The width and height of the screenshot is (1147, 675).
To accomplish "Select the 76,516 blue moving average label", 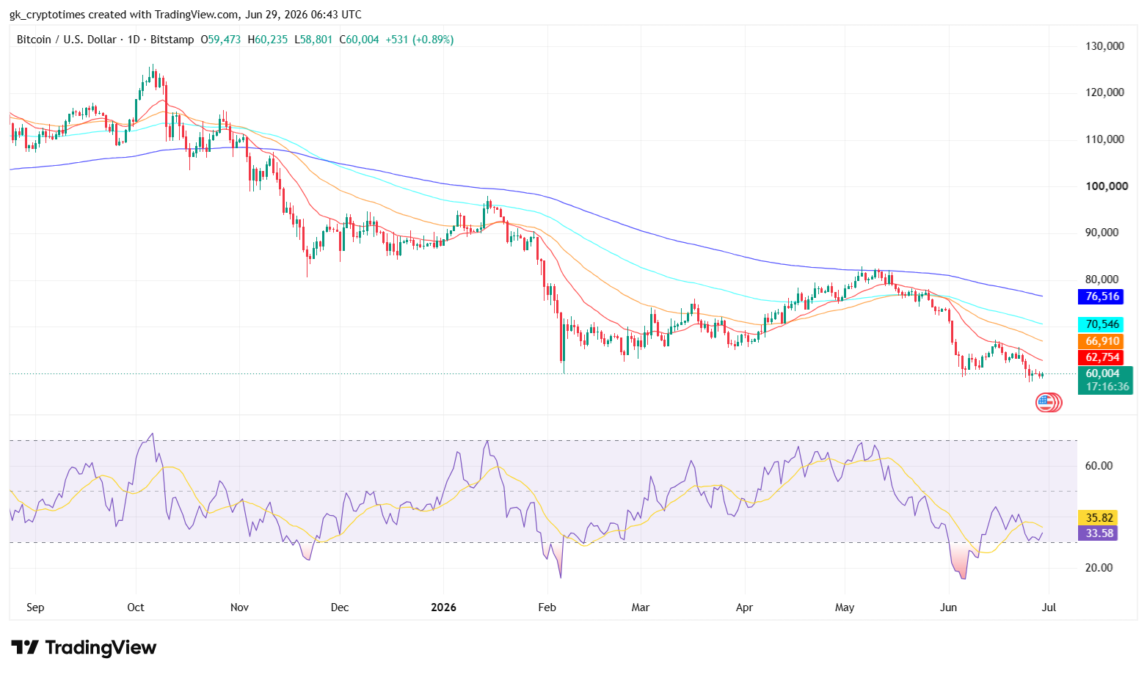I will [x=1102, y=296].
